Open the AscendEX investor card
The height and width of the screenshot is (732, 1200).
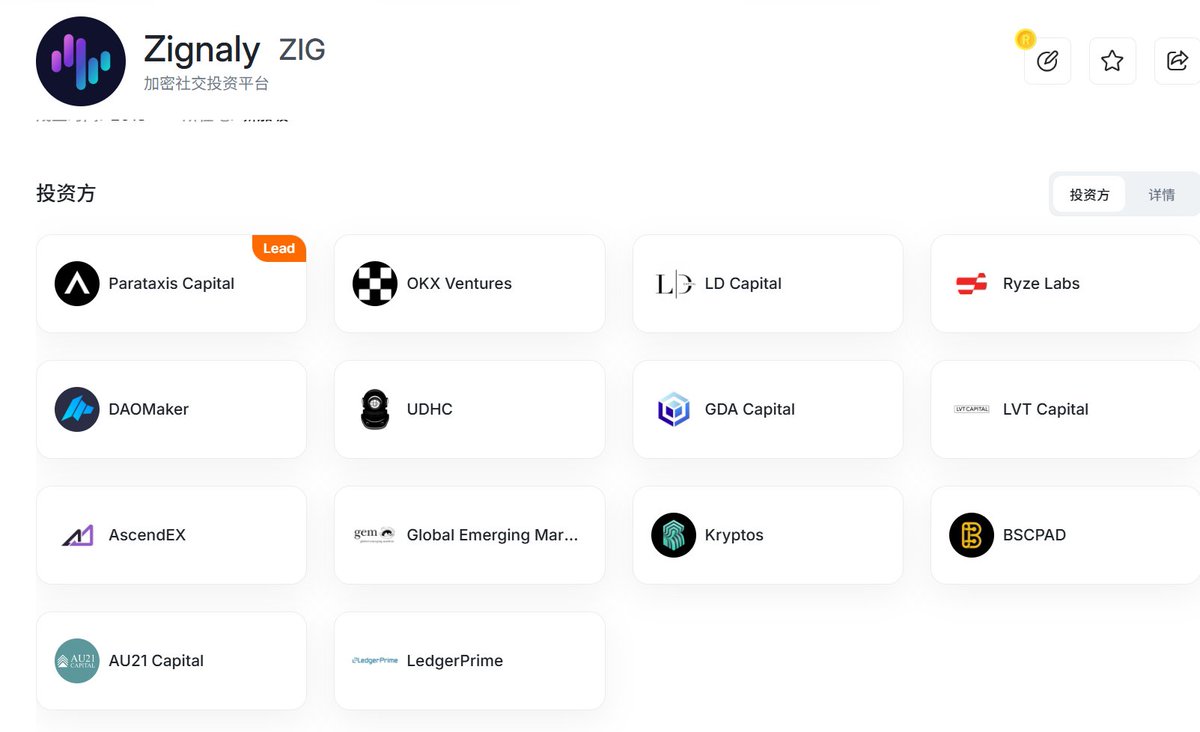[x=171, y=536]
